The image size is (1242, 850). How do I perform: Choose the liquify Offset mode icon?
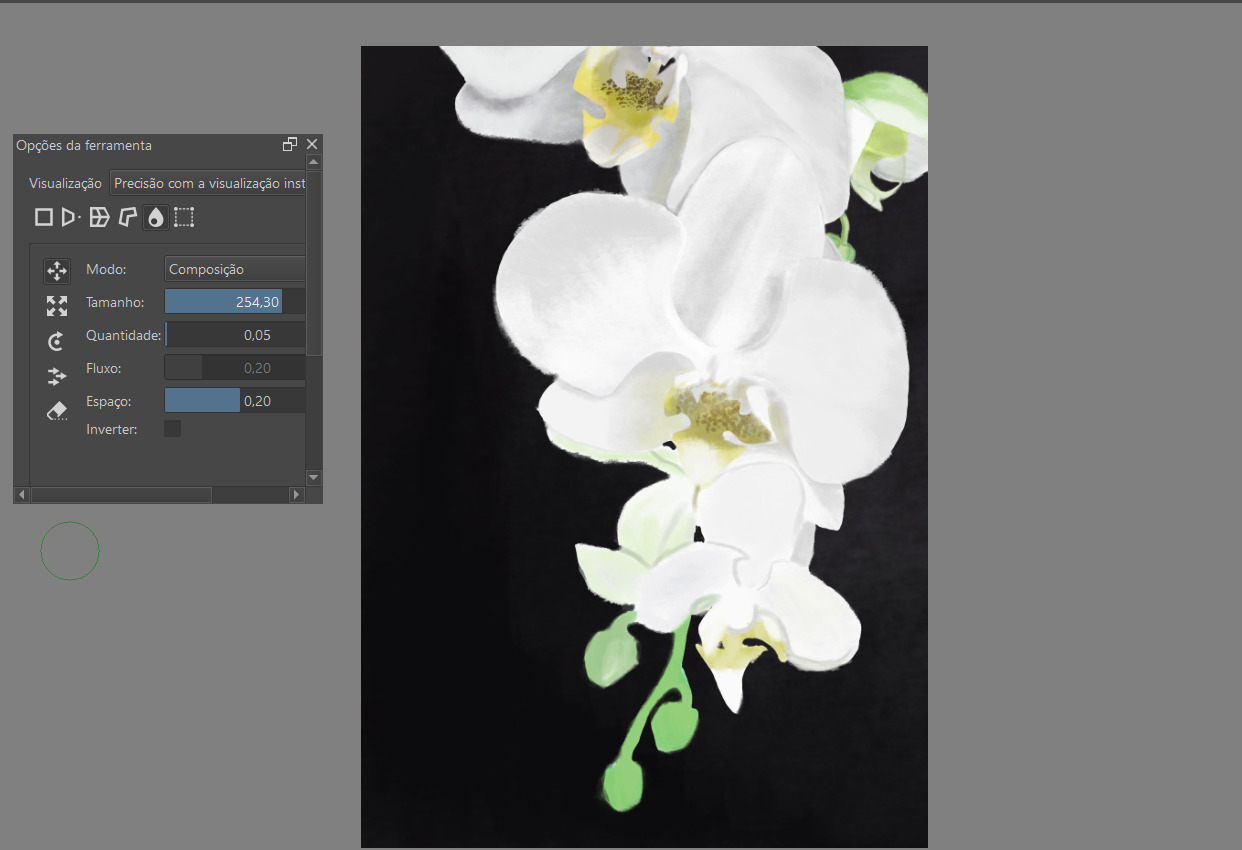[57, 376]
